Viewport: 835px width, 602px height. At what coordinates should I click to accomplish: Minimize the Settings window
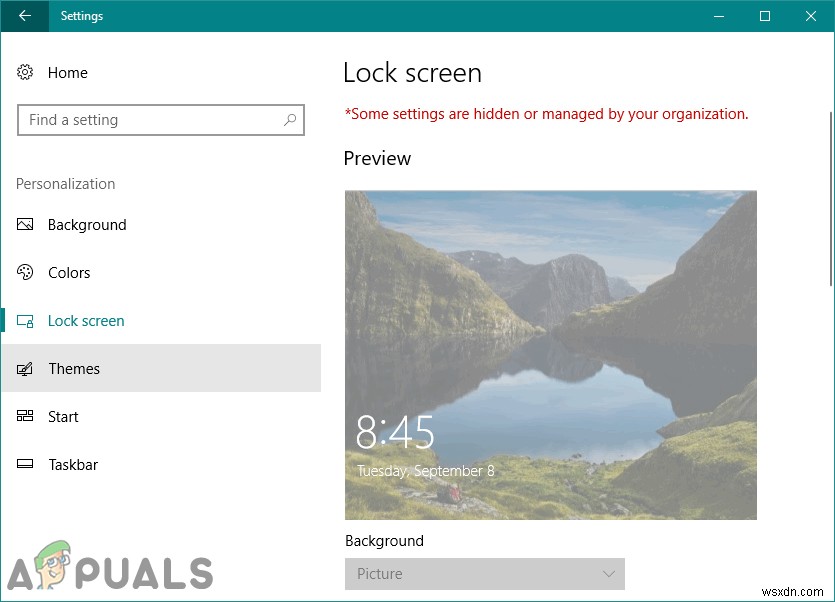[x=719, y=16]
